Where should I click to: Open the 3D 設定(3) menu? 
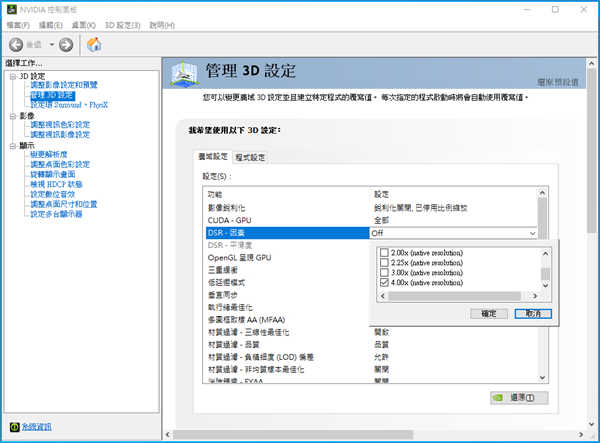(122, 25)
